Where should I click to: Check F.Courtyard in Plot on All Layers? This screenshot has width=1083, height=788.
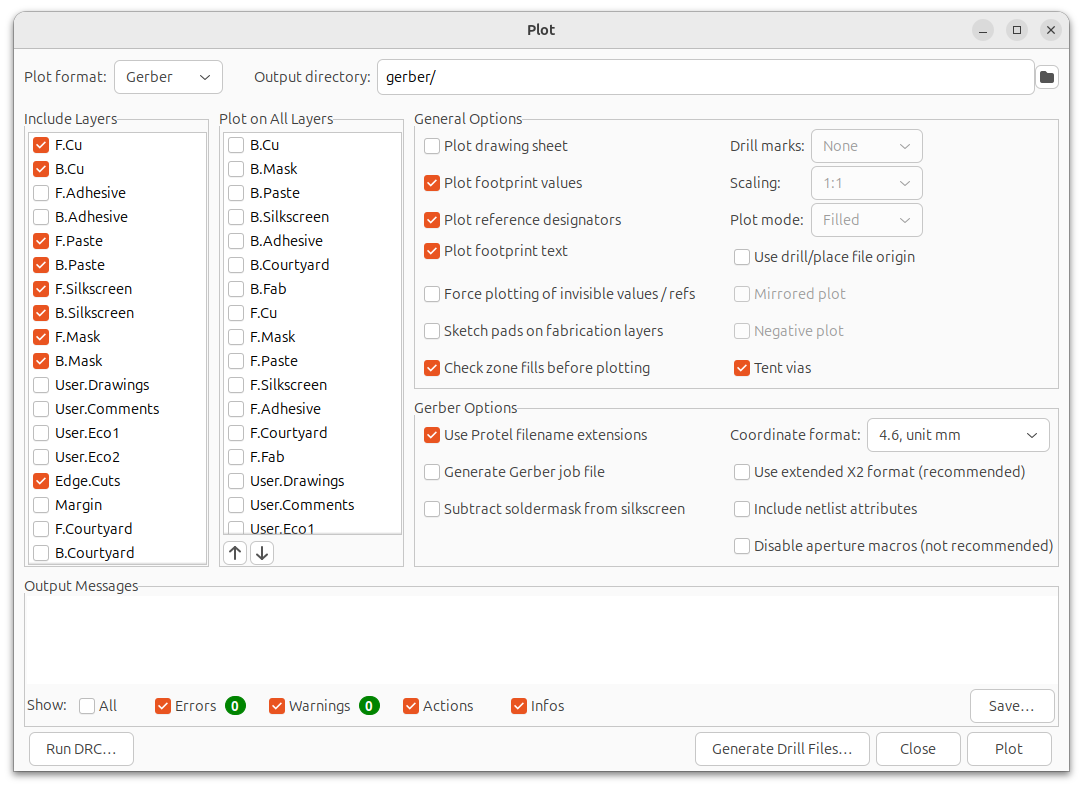pos(236,433)
